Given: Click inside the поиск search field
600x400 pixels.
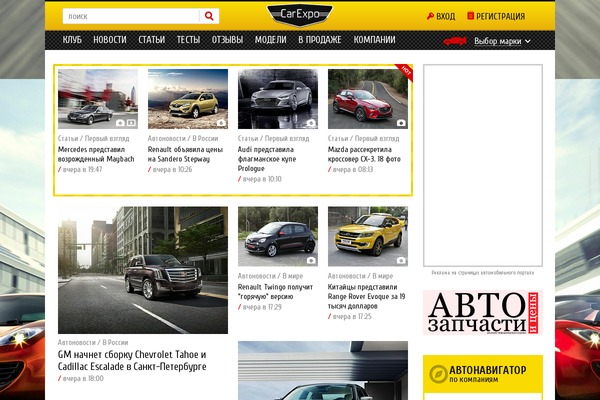Looking at the screenshot, I should [x=131, y=16].
